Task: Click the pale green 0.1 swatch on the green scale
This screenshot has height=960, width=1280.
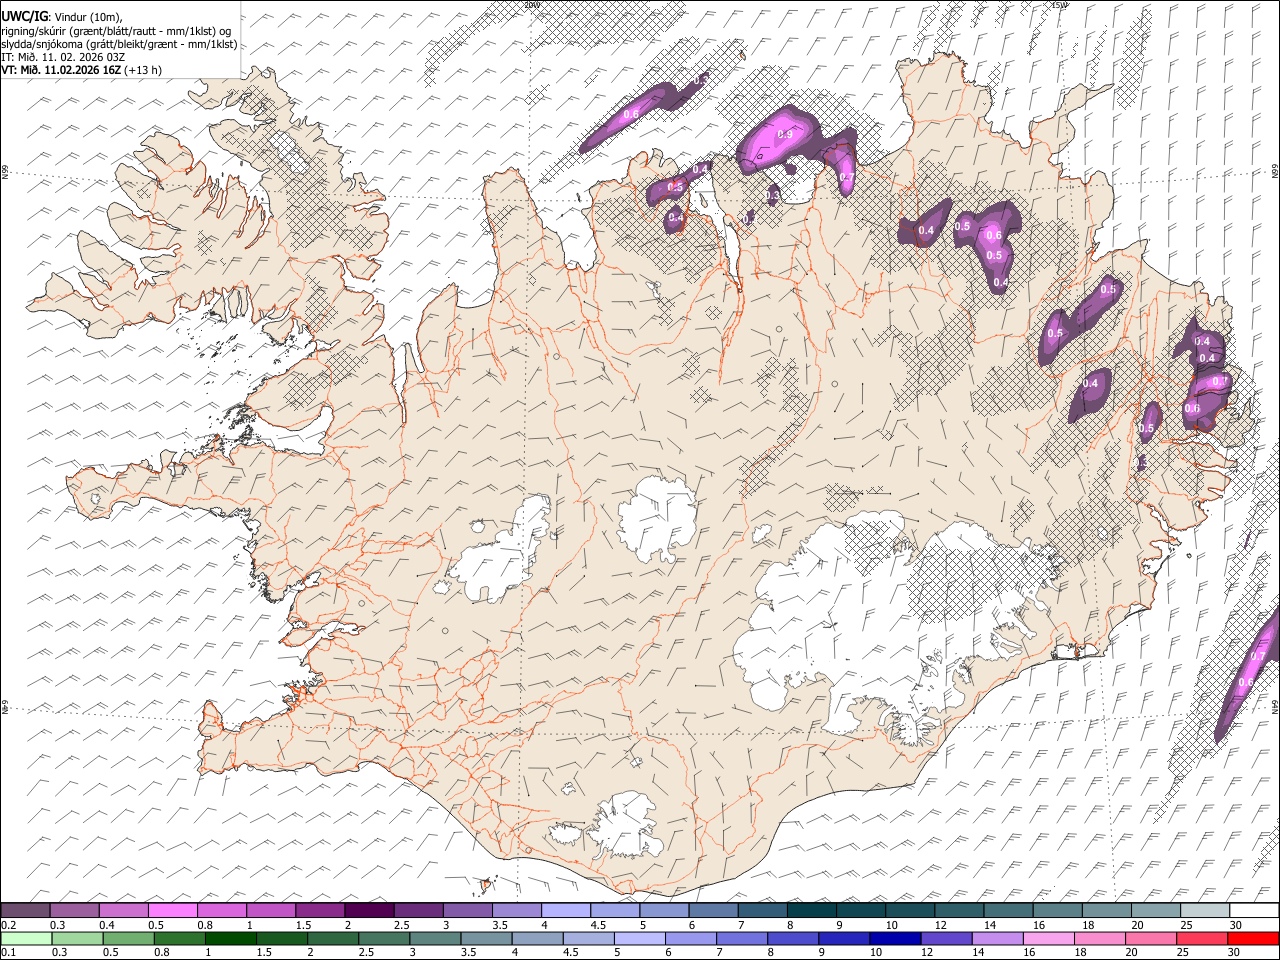Action: 26,938
